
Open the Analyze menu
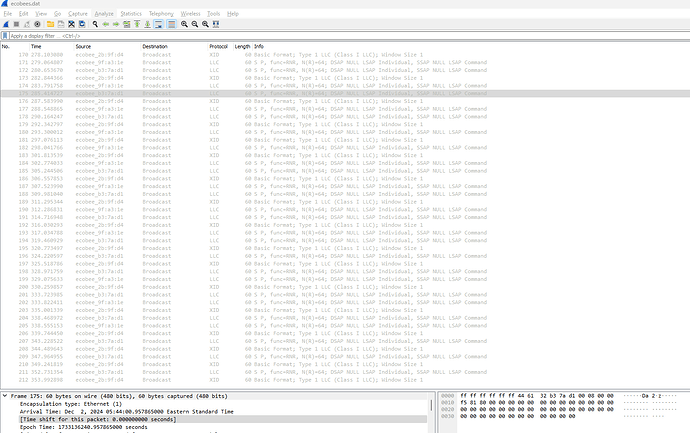(x=104, y=14)
